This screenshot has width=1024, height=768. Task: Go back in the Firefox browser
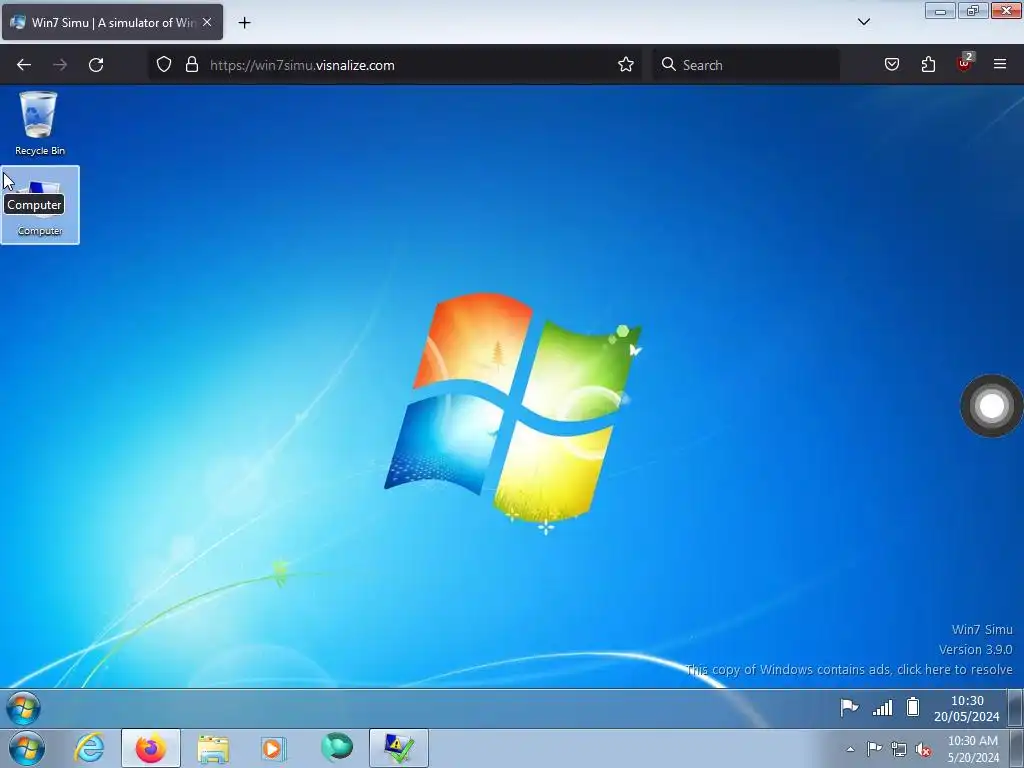point(24,65)
